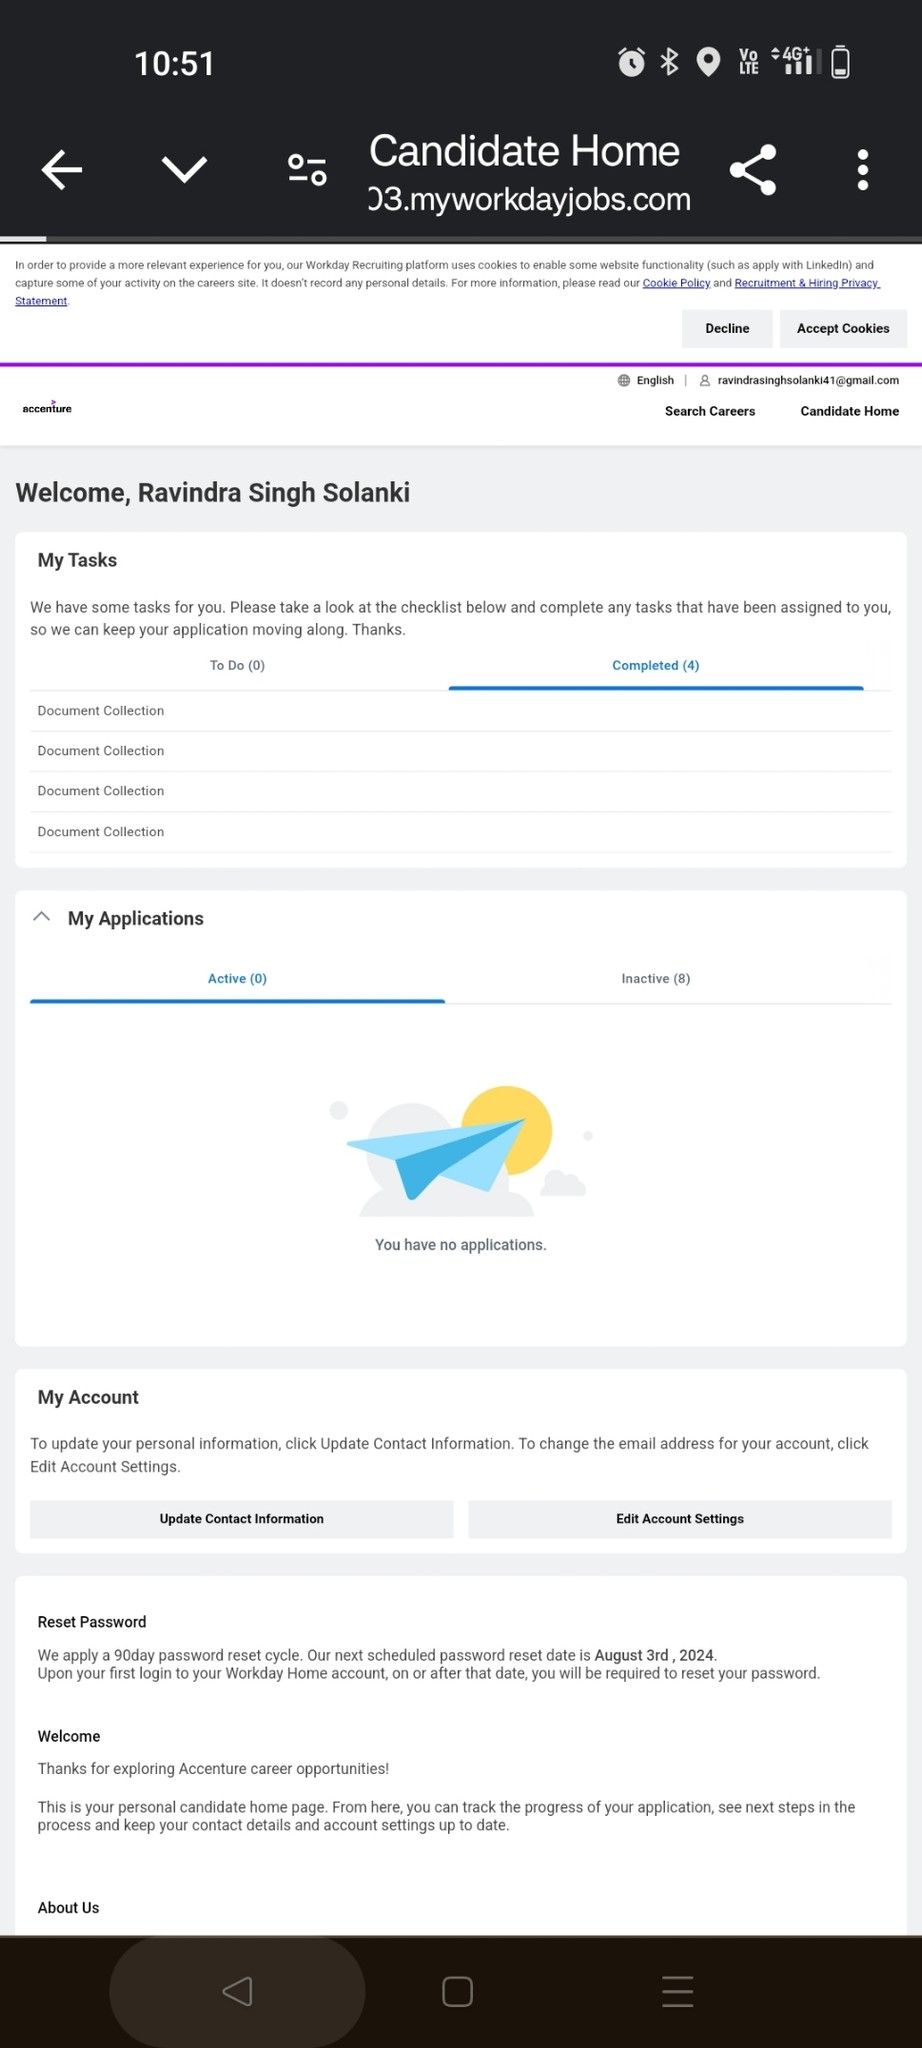Screen dimensions: 922x2048
Task: Open the Cookie Policy link
Action: pos(676,283)
